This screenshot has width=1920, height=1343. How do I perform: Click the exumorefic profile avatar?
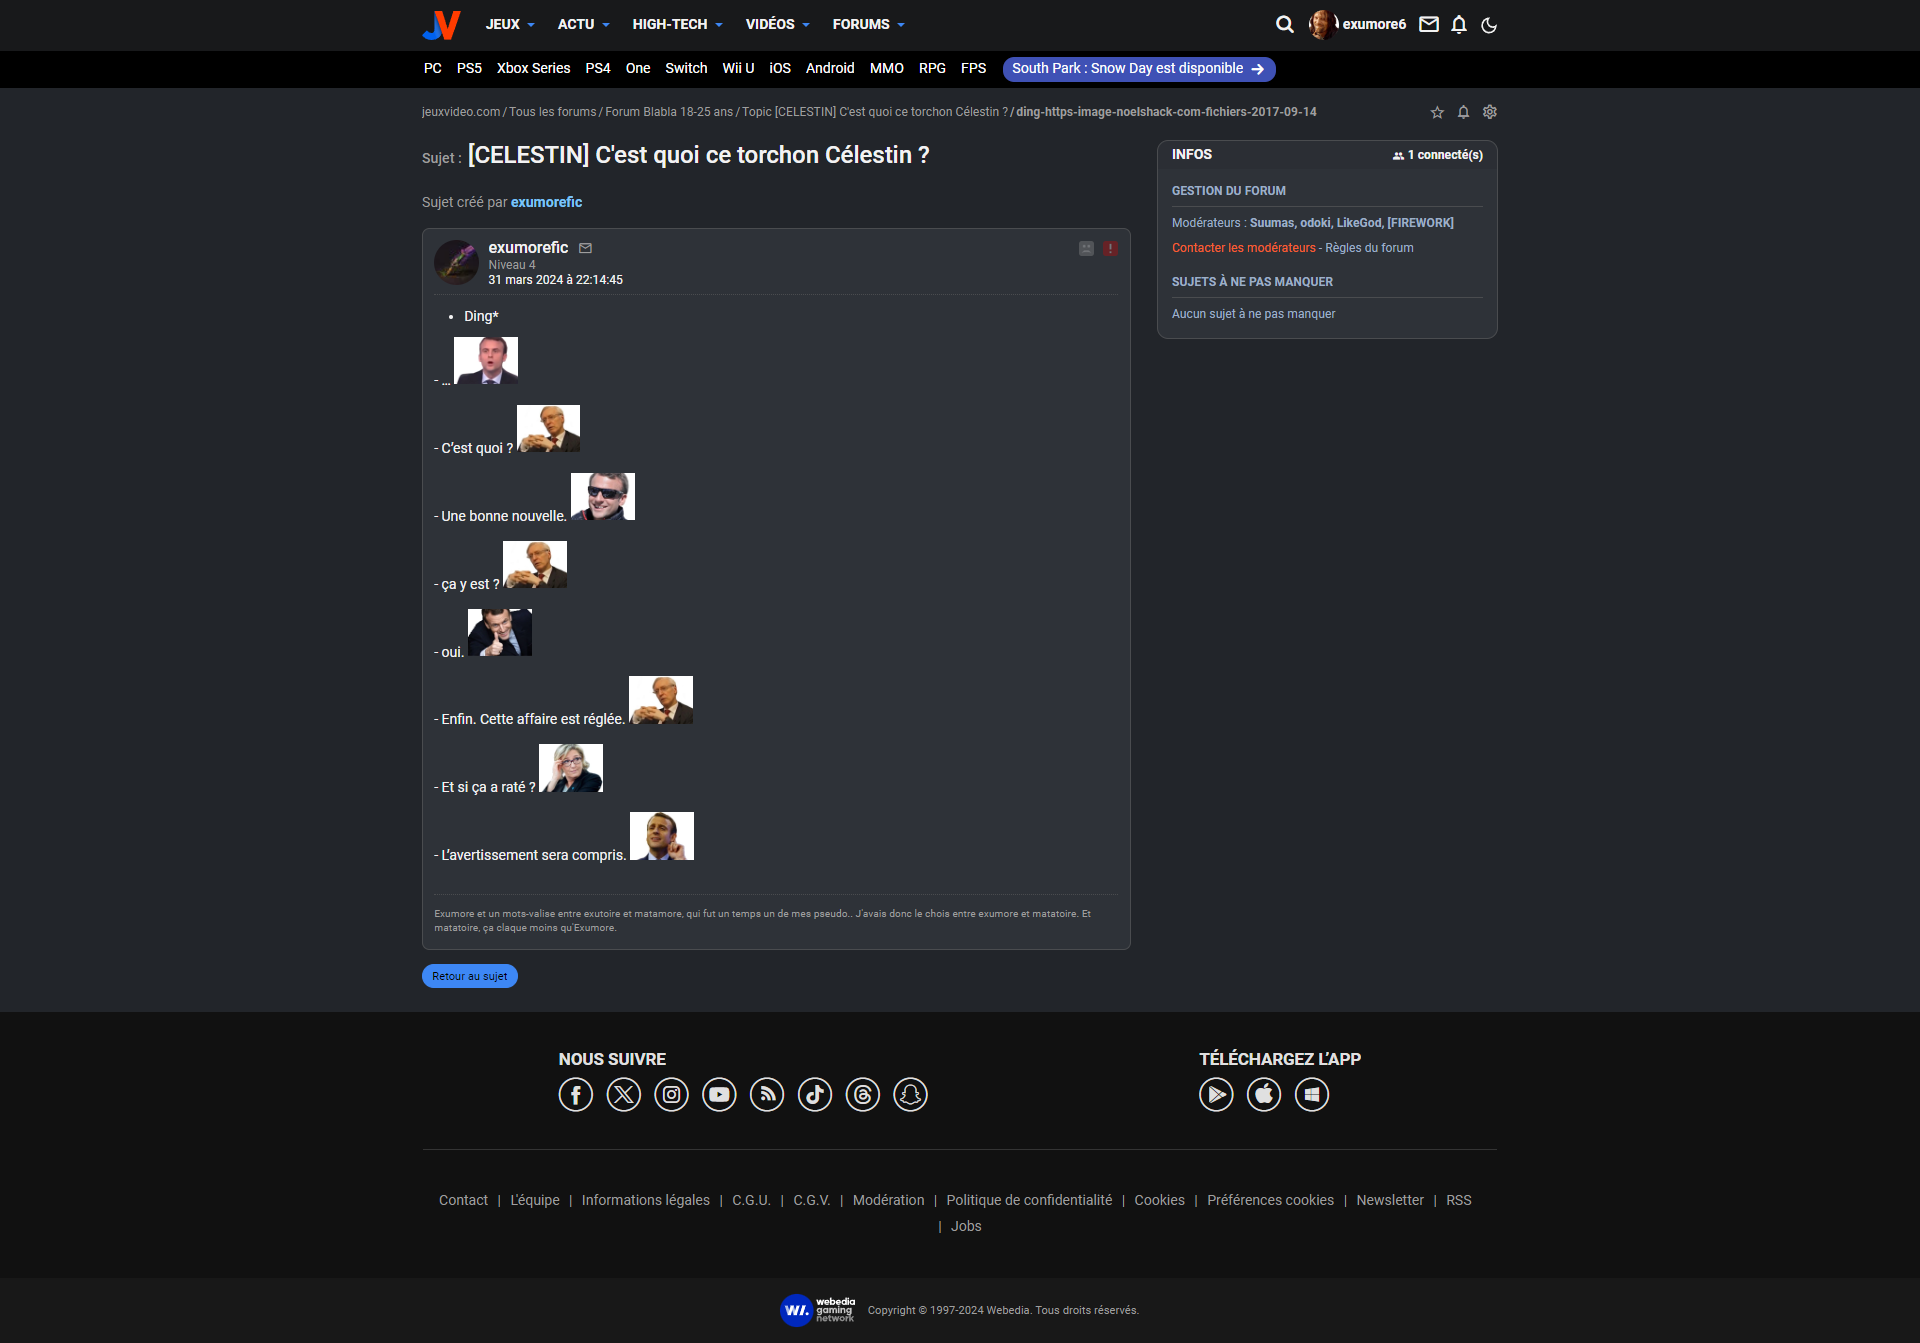[x=456, y=262]
